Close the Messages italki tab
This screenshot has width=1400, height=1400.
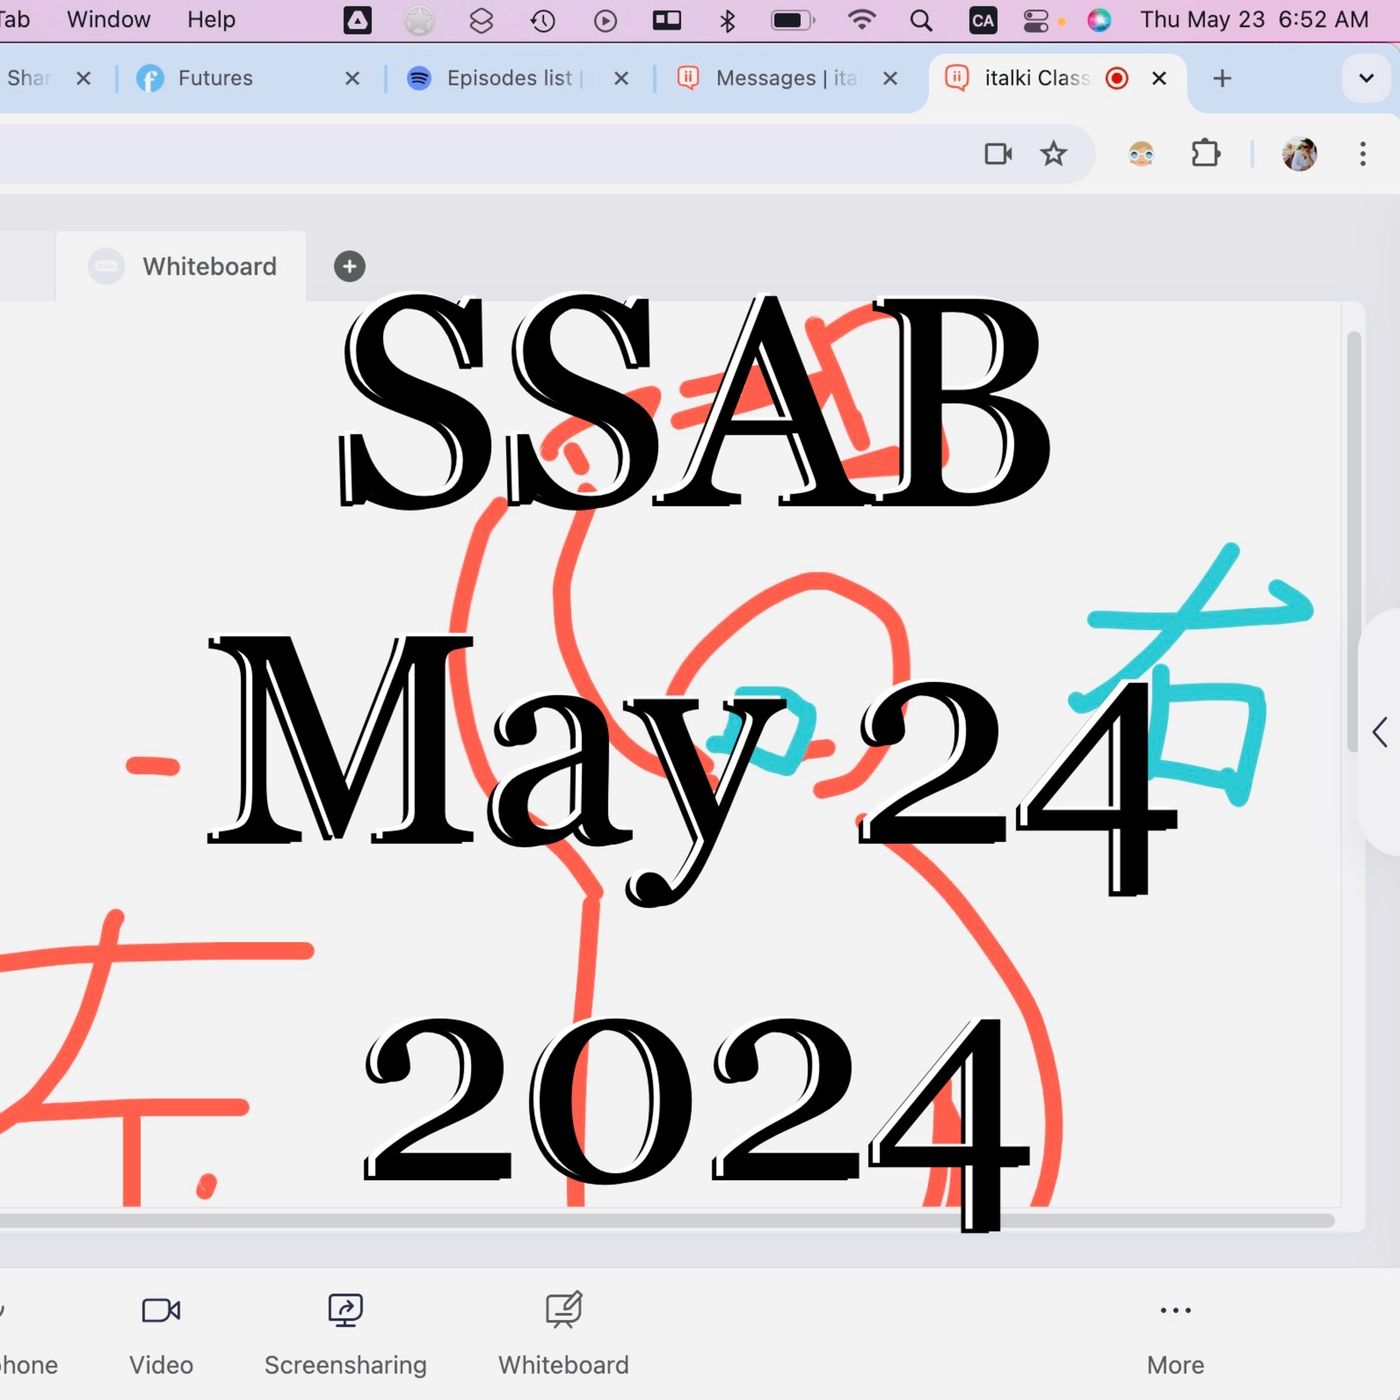[890, 78]
